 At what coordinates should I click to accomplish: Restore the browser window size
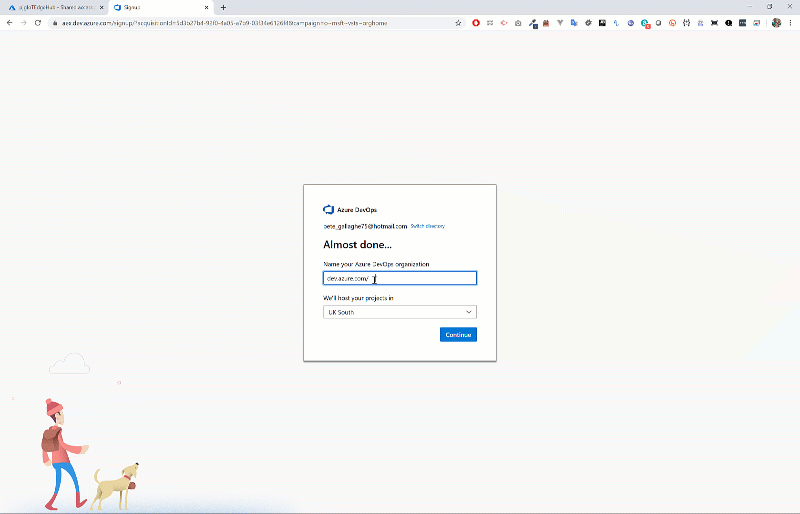pos(769,7)
